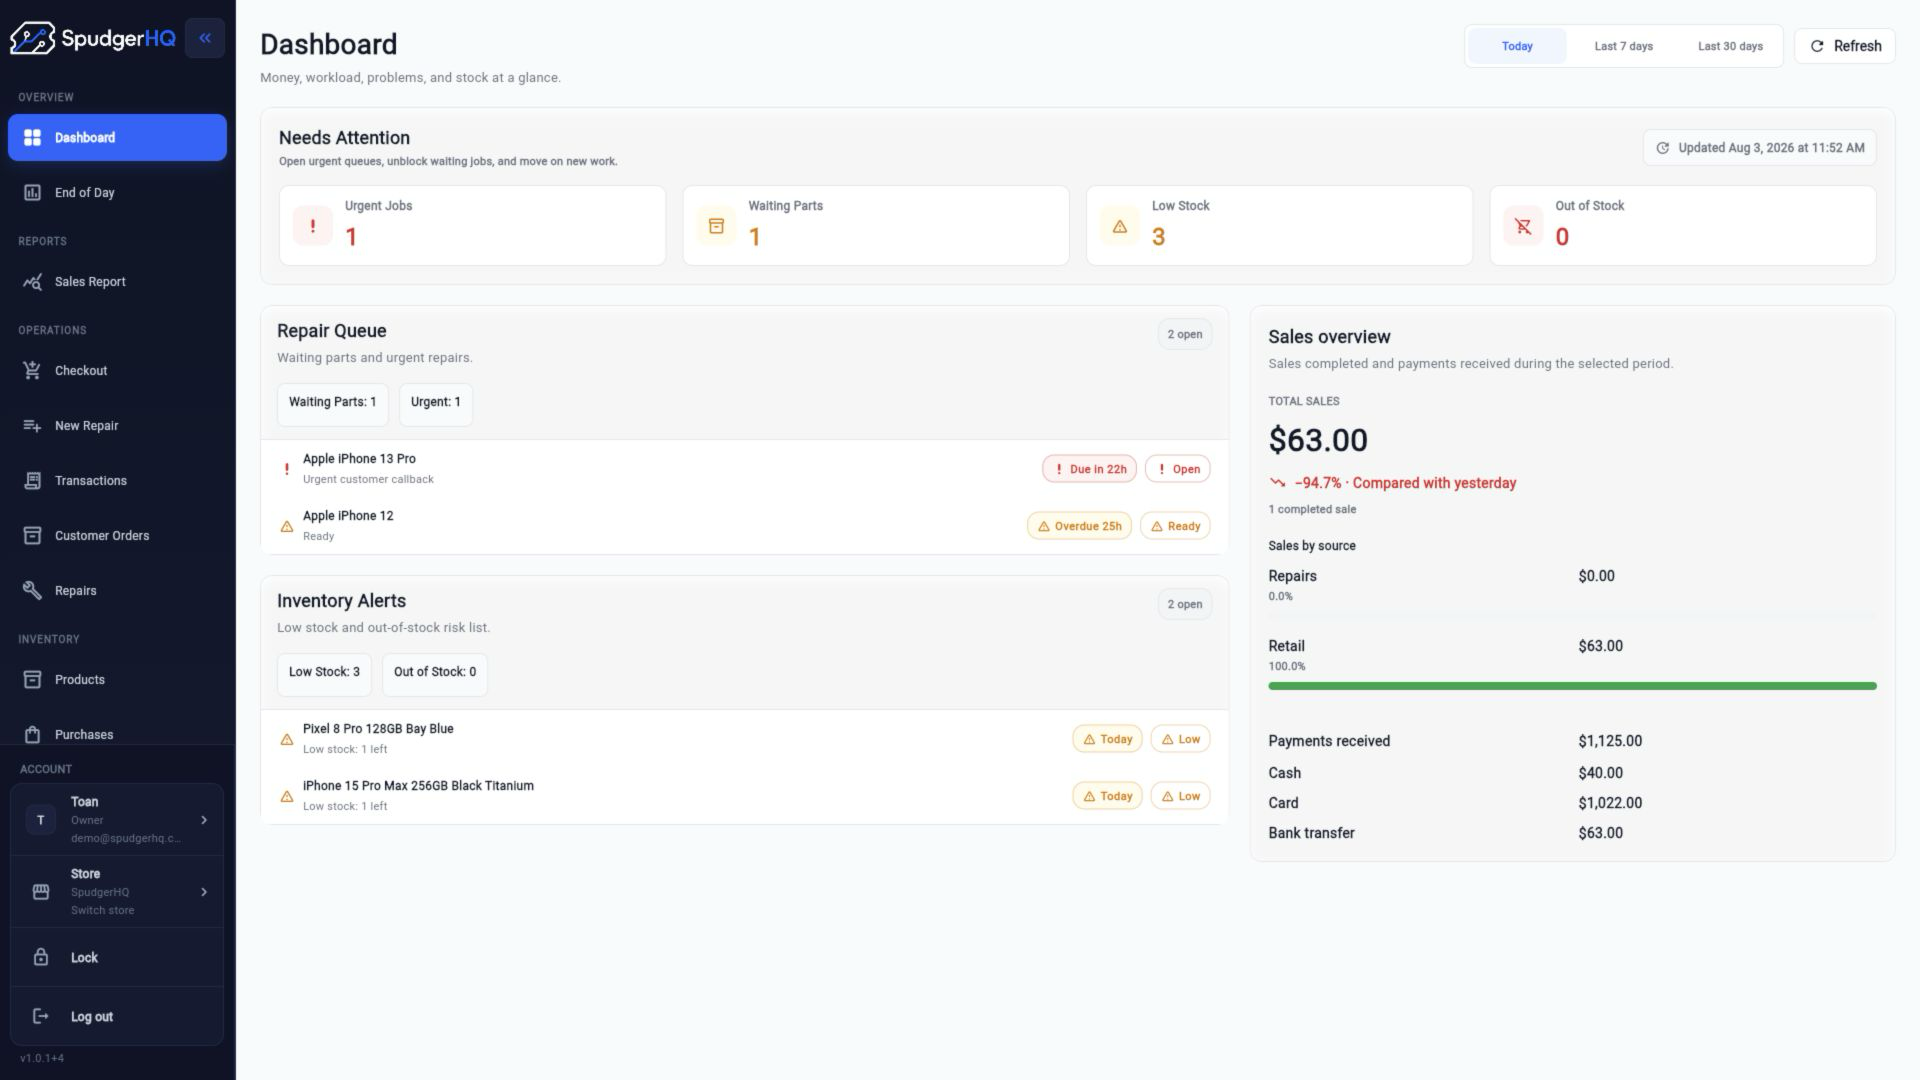Switch to Last 7 days range
This screenshot has width=1920, height=1080.
[1623, 46]
